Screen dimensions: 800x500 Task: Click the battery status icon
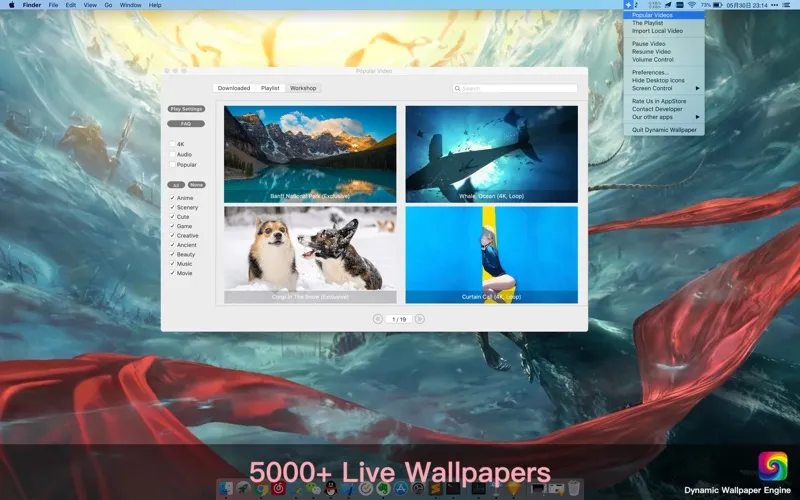click(718, 5)
